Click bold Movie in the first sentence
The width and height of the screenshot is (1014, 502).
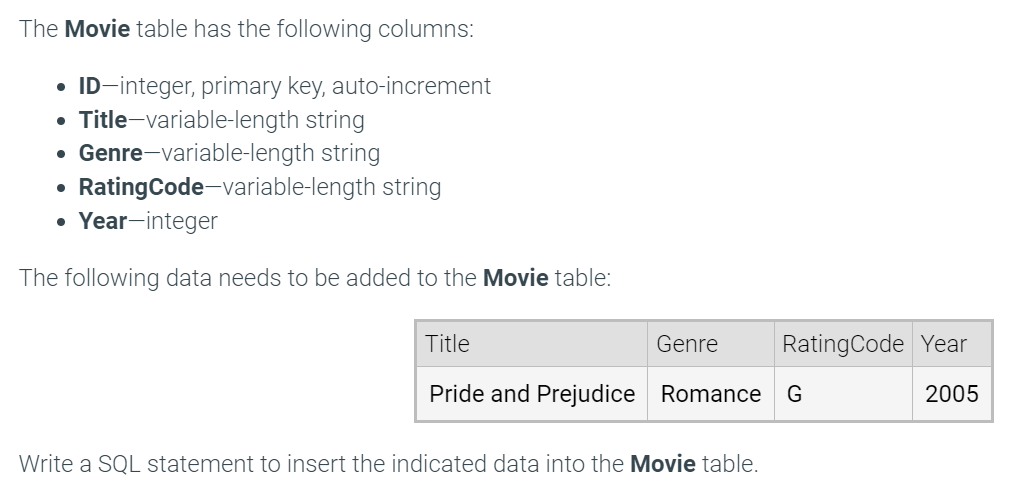tap(97, 29)
